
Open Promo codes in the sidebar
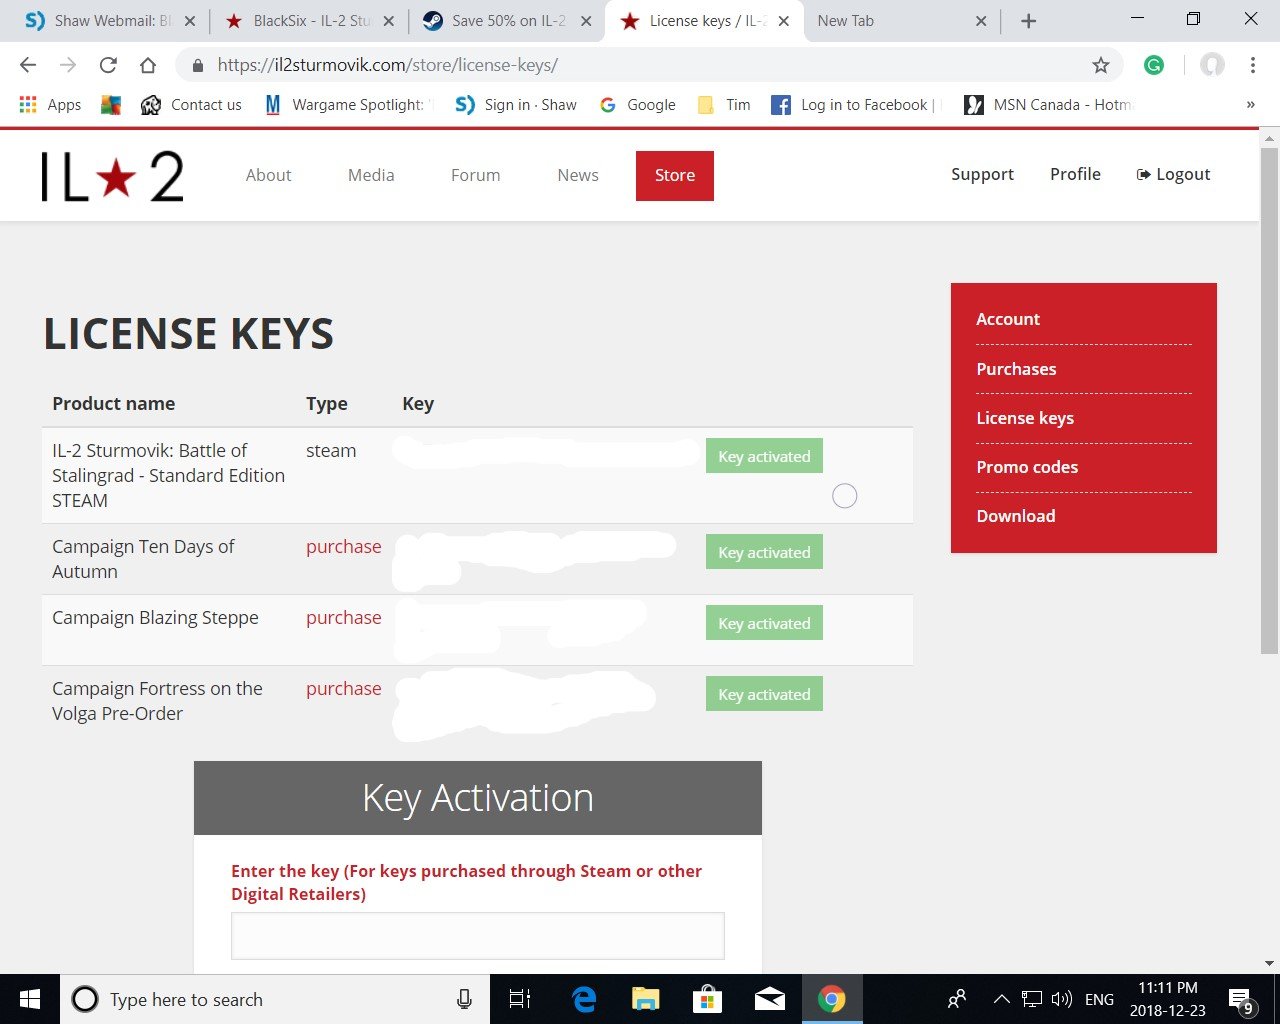coord(1027,467)
